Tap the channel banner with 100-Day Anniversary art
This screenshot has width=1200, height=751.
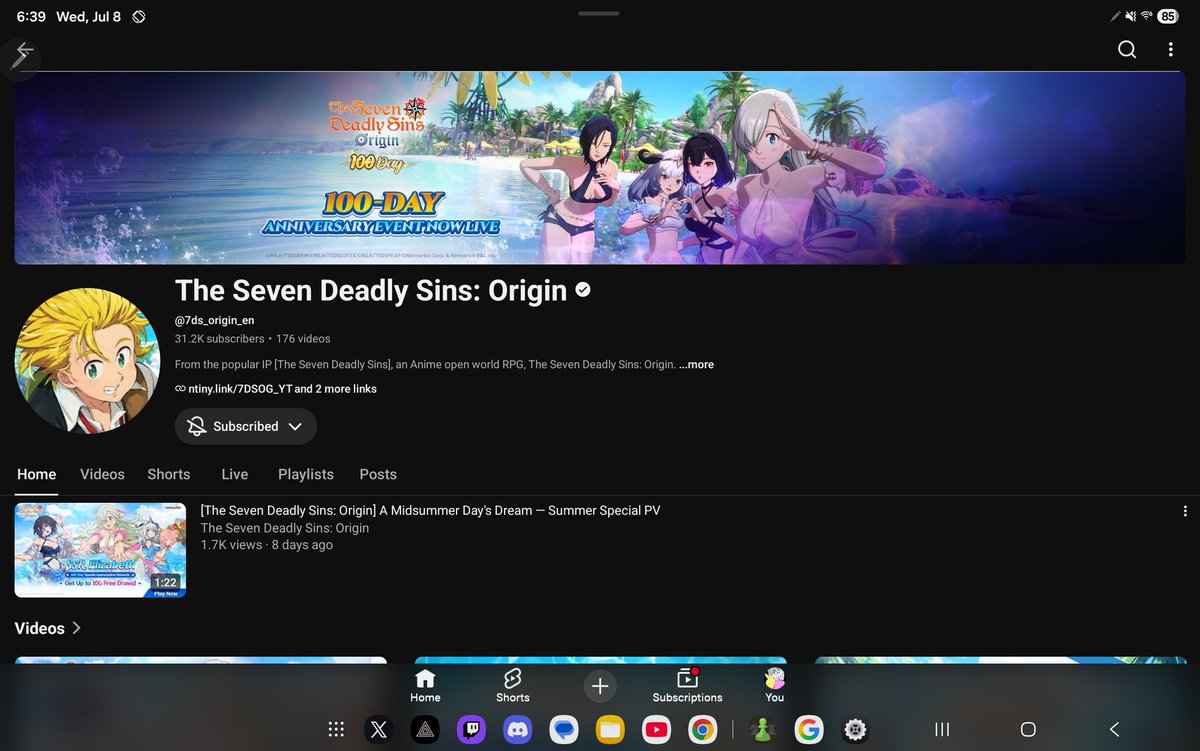click(x=600, y=167)
